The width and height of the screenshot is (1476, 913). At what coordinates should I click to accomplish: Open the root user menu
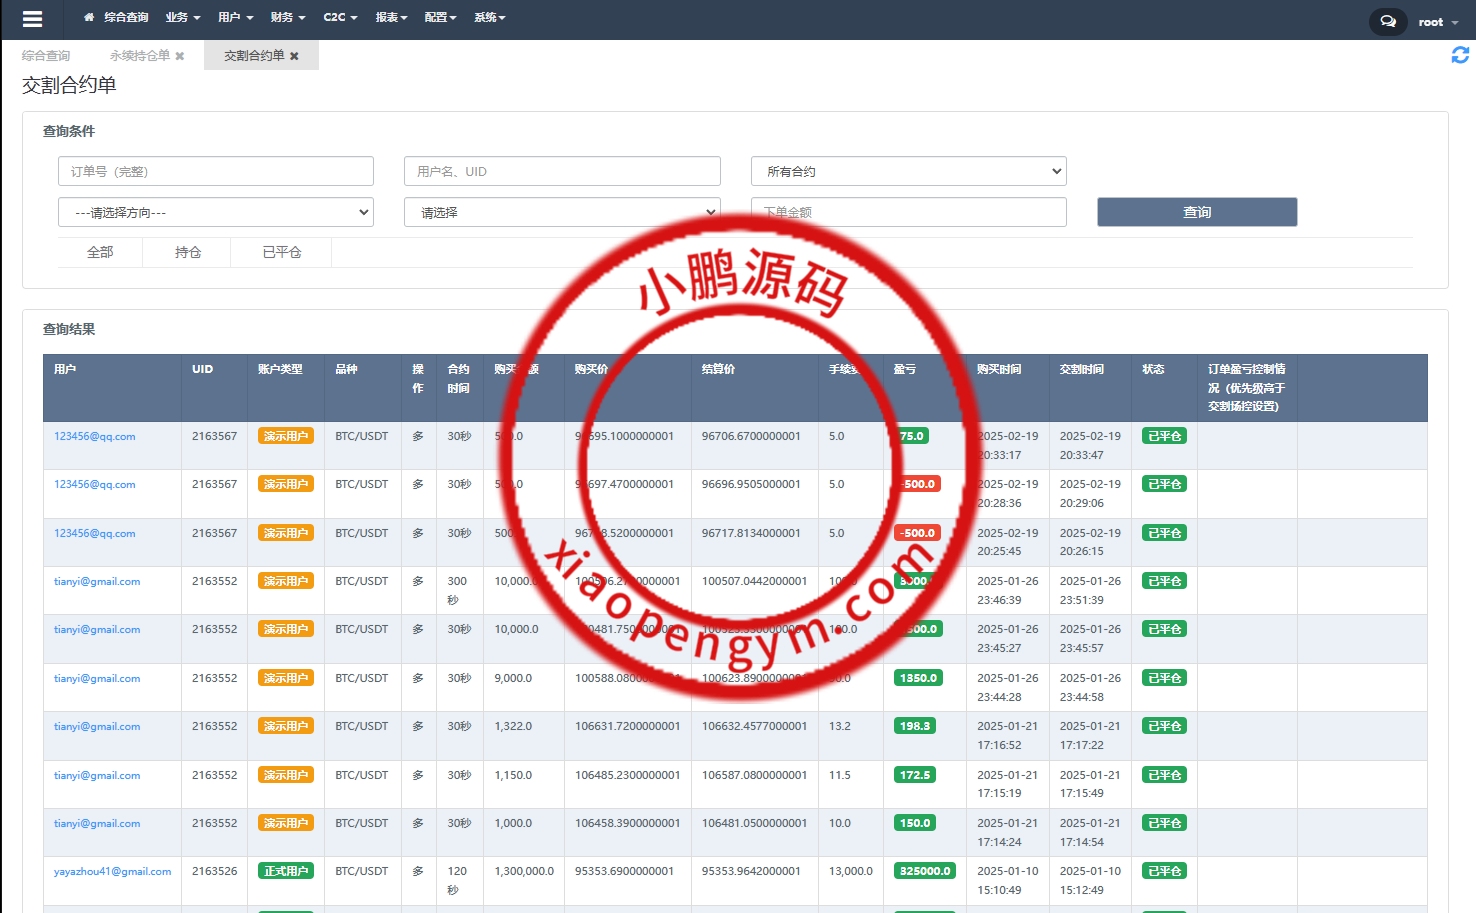pyautogui.click(x=1438, y=22)
